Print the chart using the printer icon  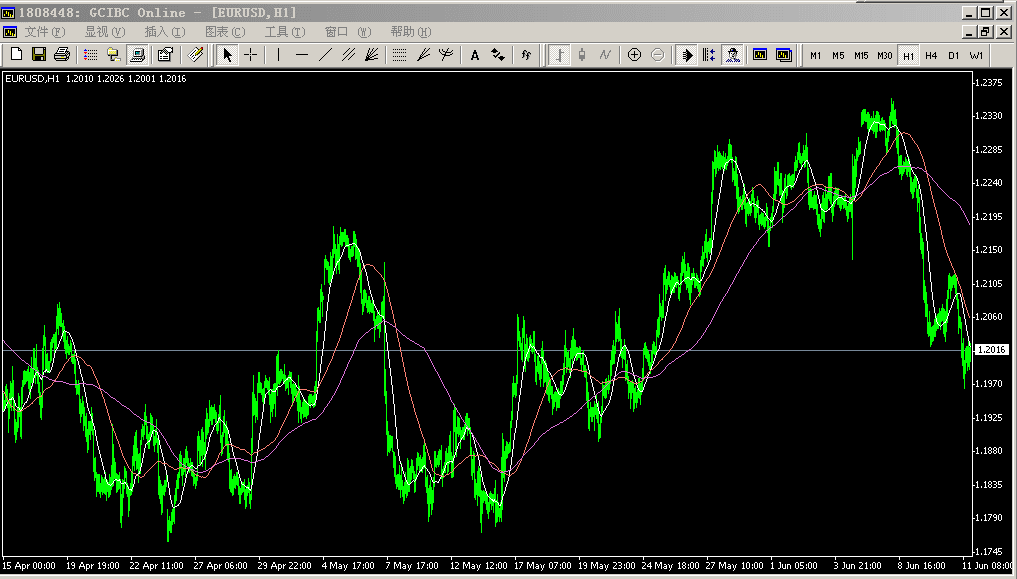point(62,55)
